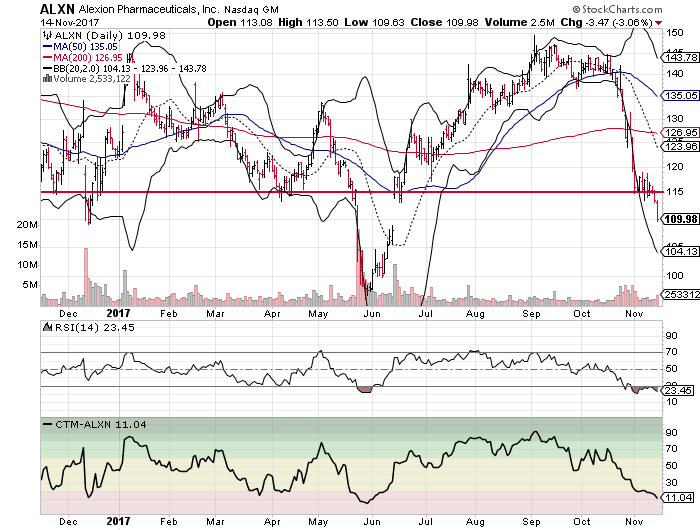Click the RSI panel triangle icon
This screenshot has height=530, width=700.
pyautogui.click(x=47, y=327)
